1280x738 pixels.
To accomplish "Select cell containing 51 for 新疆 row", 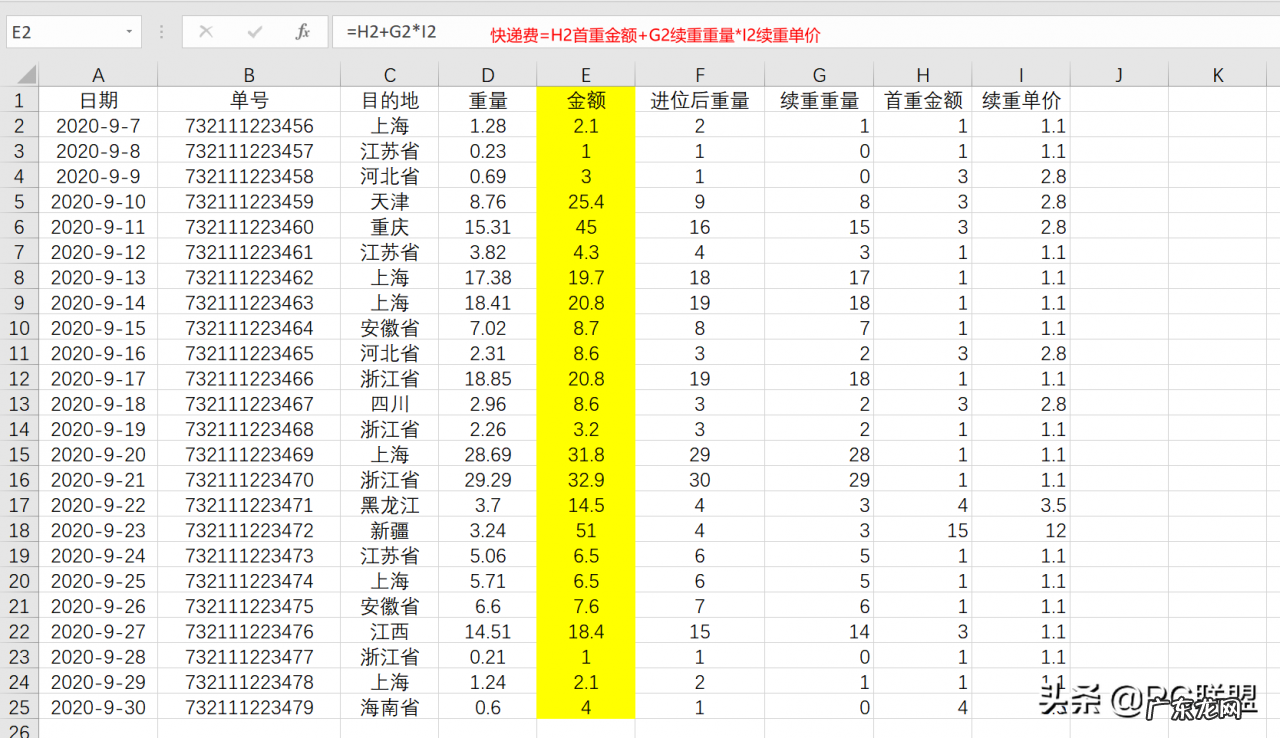I will point(585,530).
